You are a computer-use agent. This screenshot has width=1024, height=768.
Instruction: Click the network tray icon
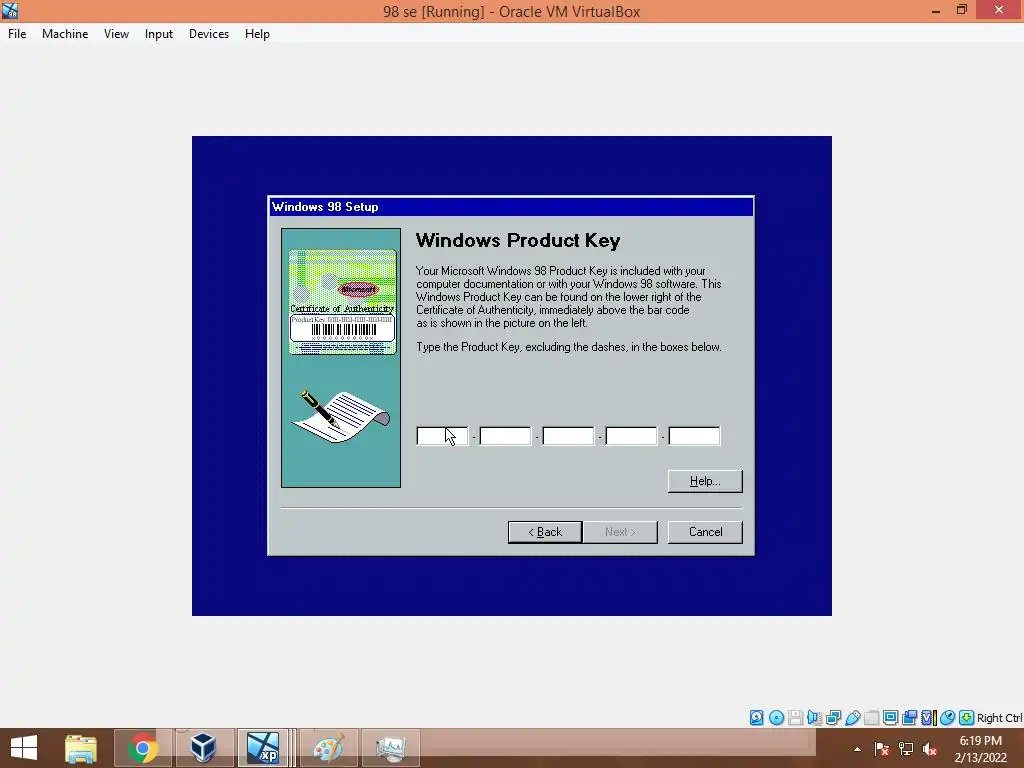tap(906, 749)
